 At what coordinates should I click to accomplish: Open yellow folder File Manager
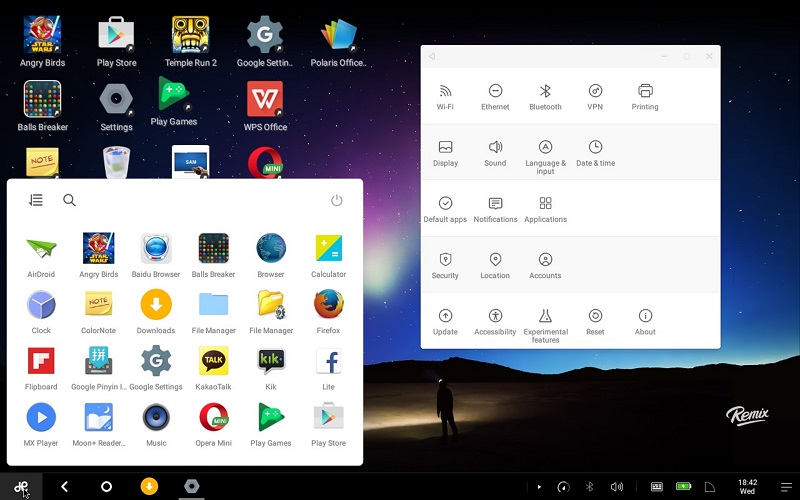point(271,311)
